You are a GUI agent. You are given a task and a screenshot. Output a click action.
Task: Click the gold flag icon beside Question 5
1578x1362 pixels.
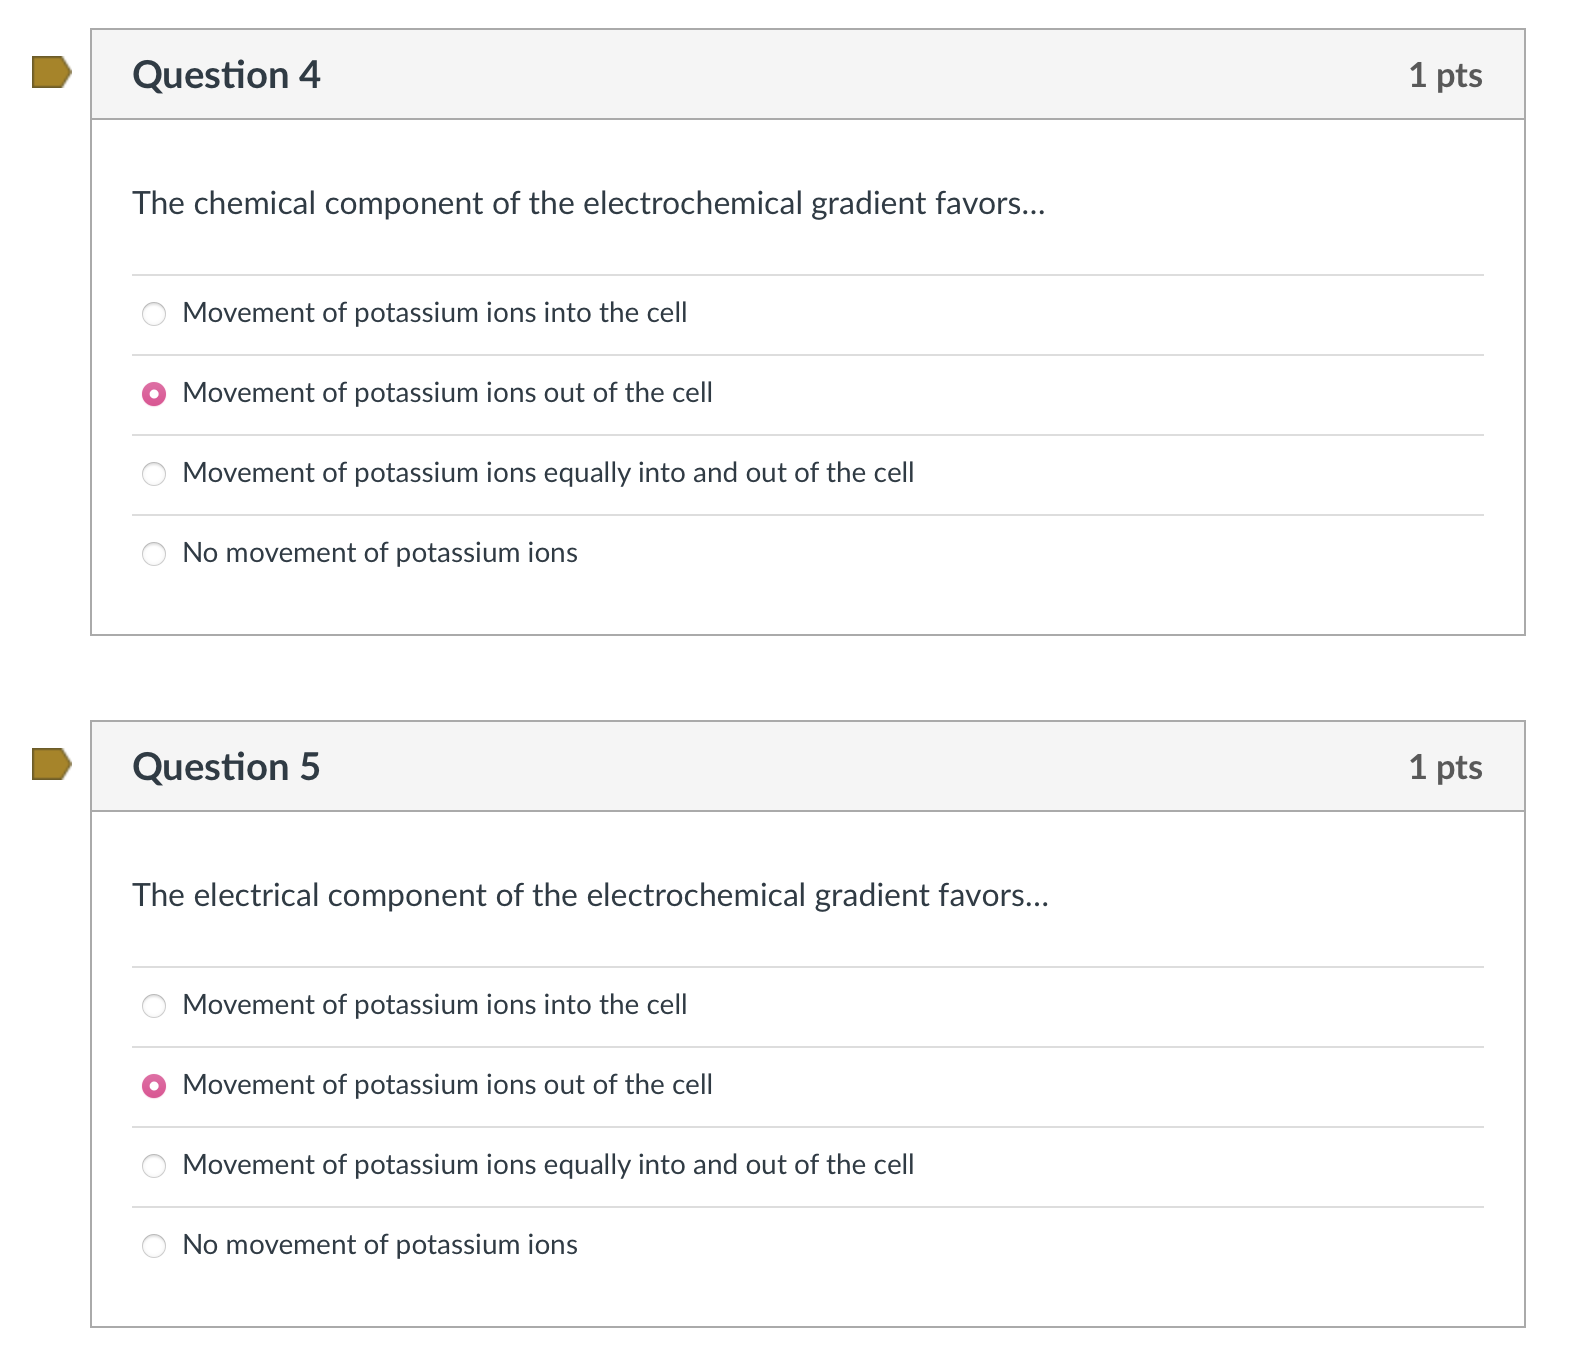tap(49, 766)
